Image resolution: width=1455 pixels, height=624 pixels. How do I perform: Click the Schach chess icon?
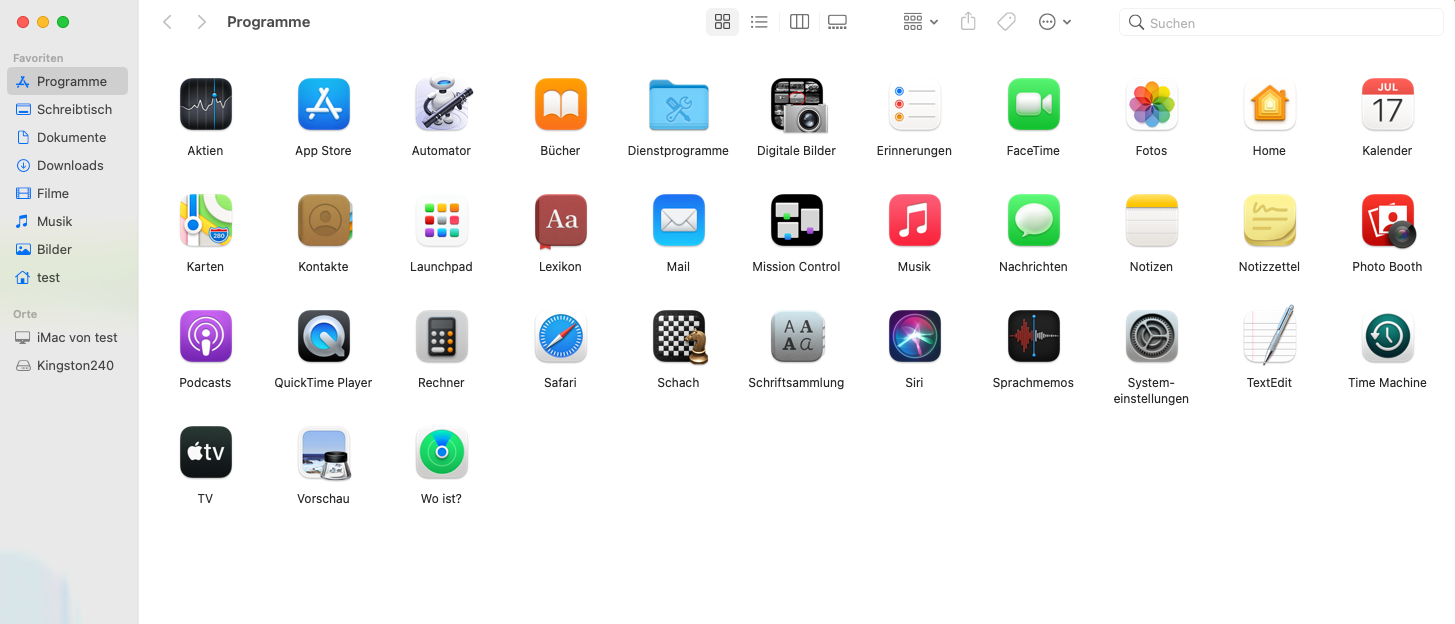coord(680,336)
